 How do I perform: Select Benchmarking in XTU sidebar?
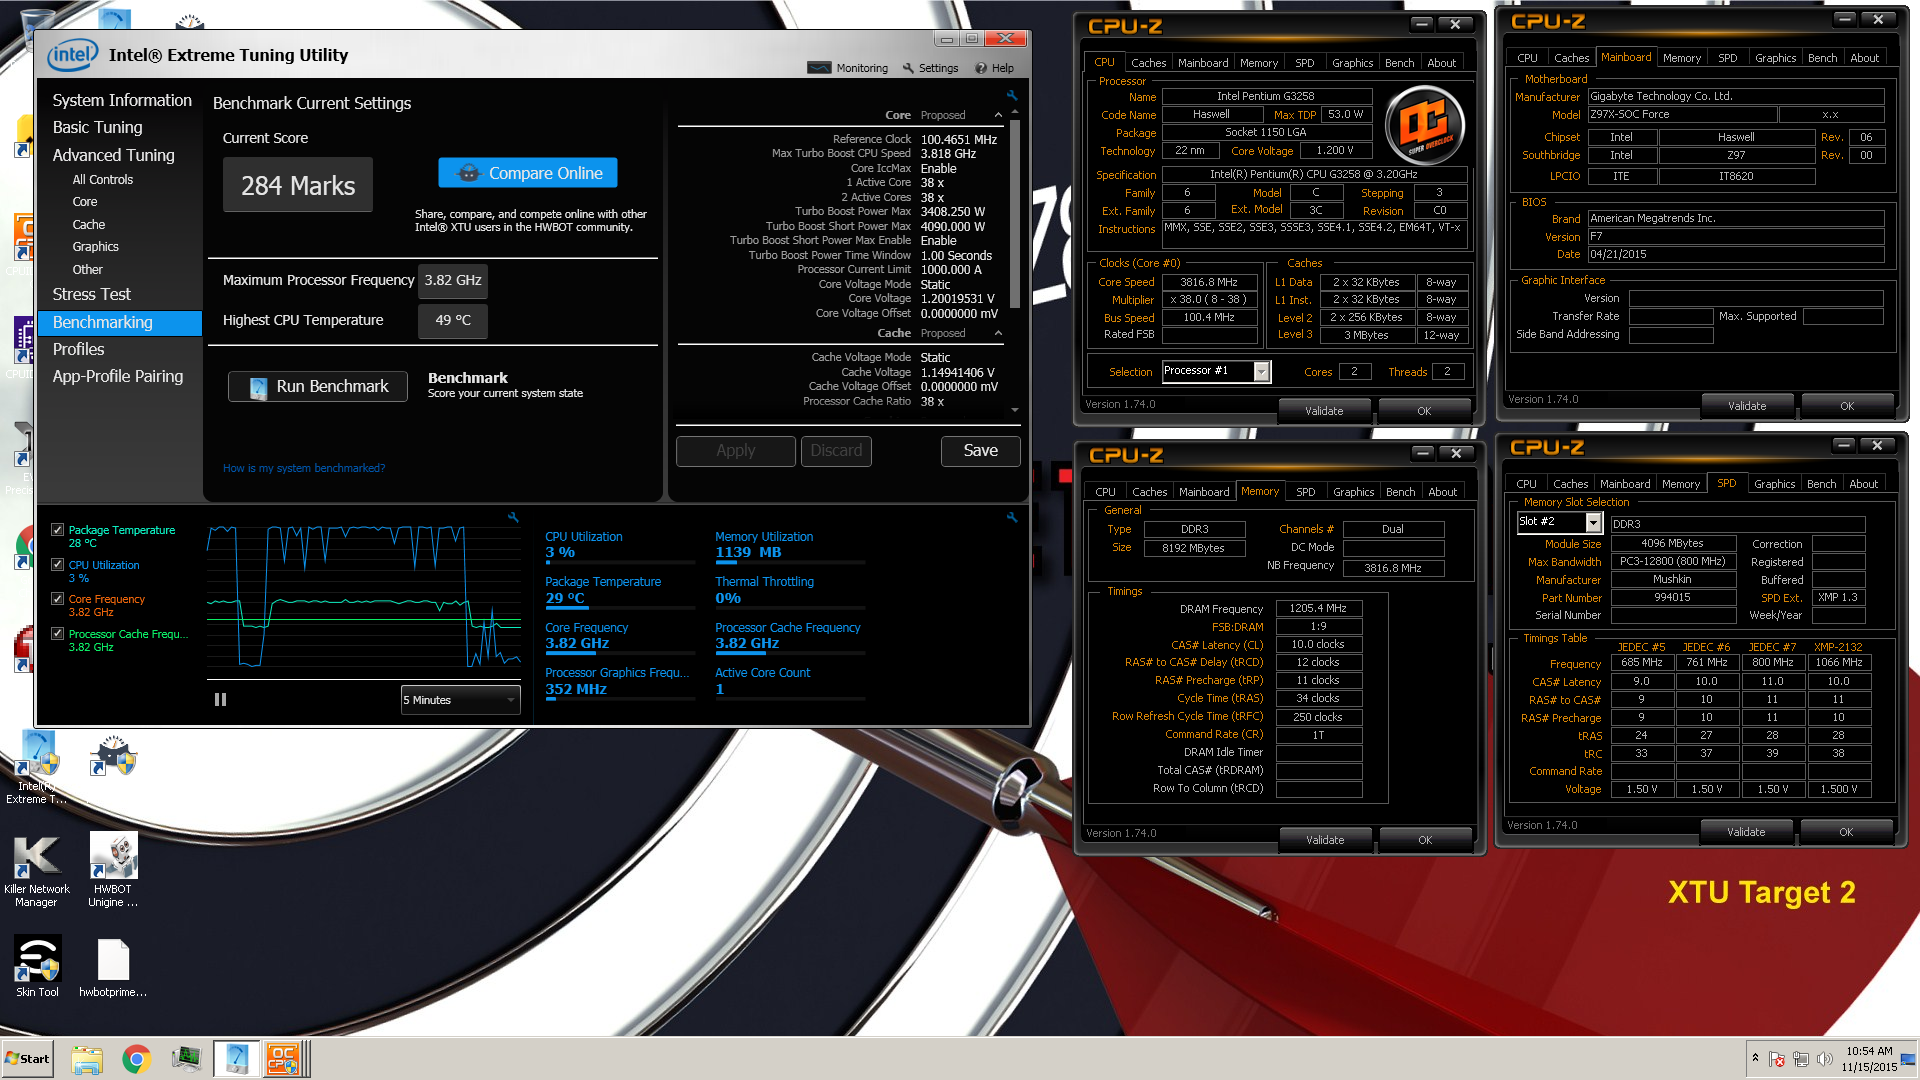120,322
